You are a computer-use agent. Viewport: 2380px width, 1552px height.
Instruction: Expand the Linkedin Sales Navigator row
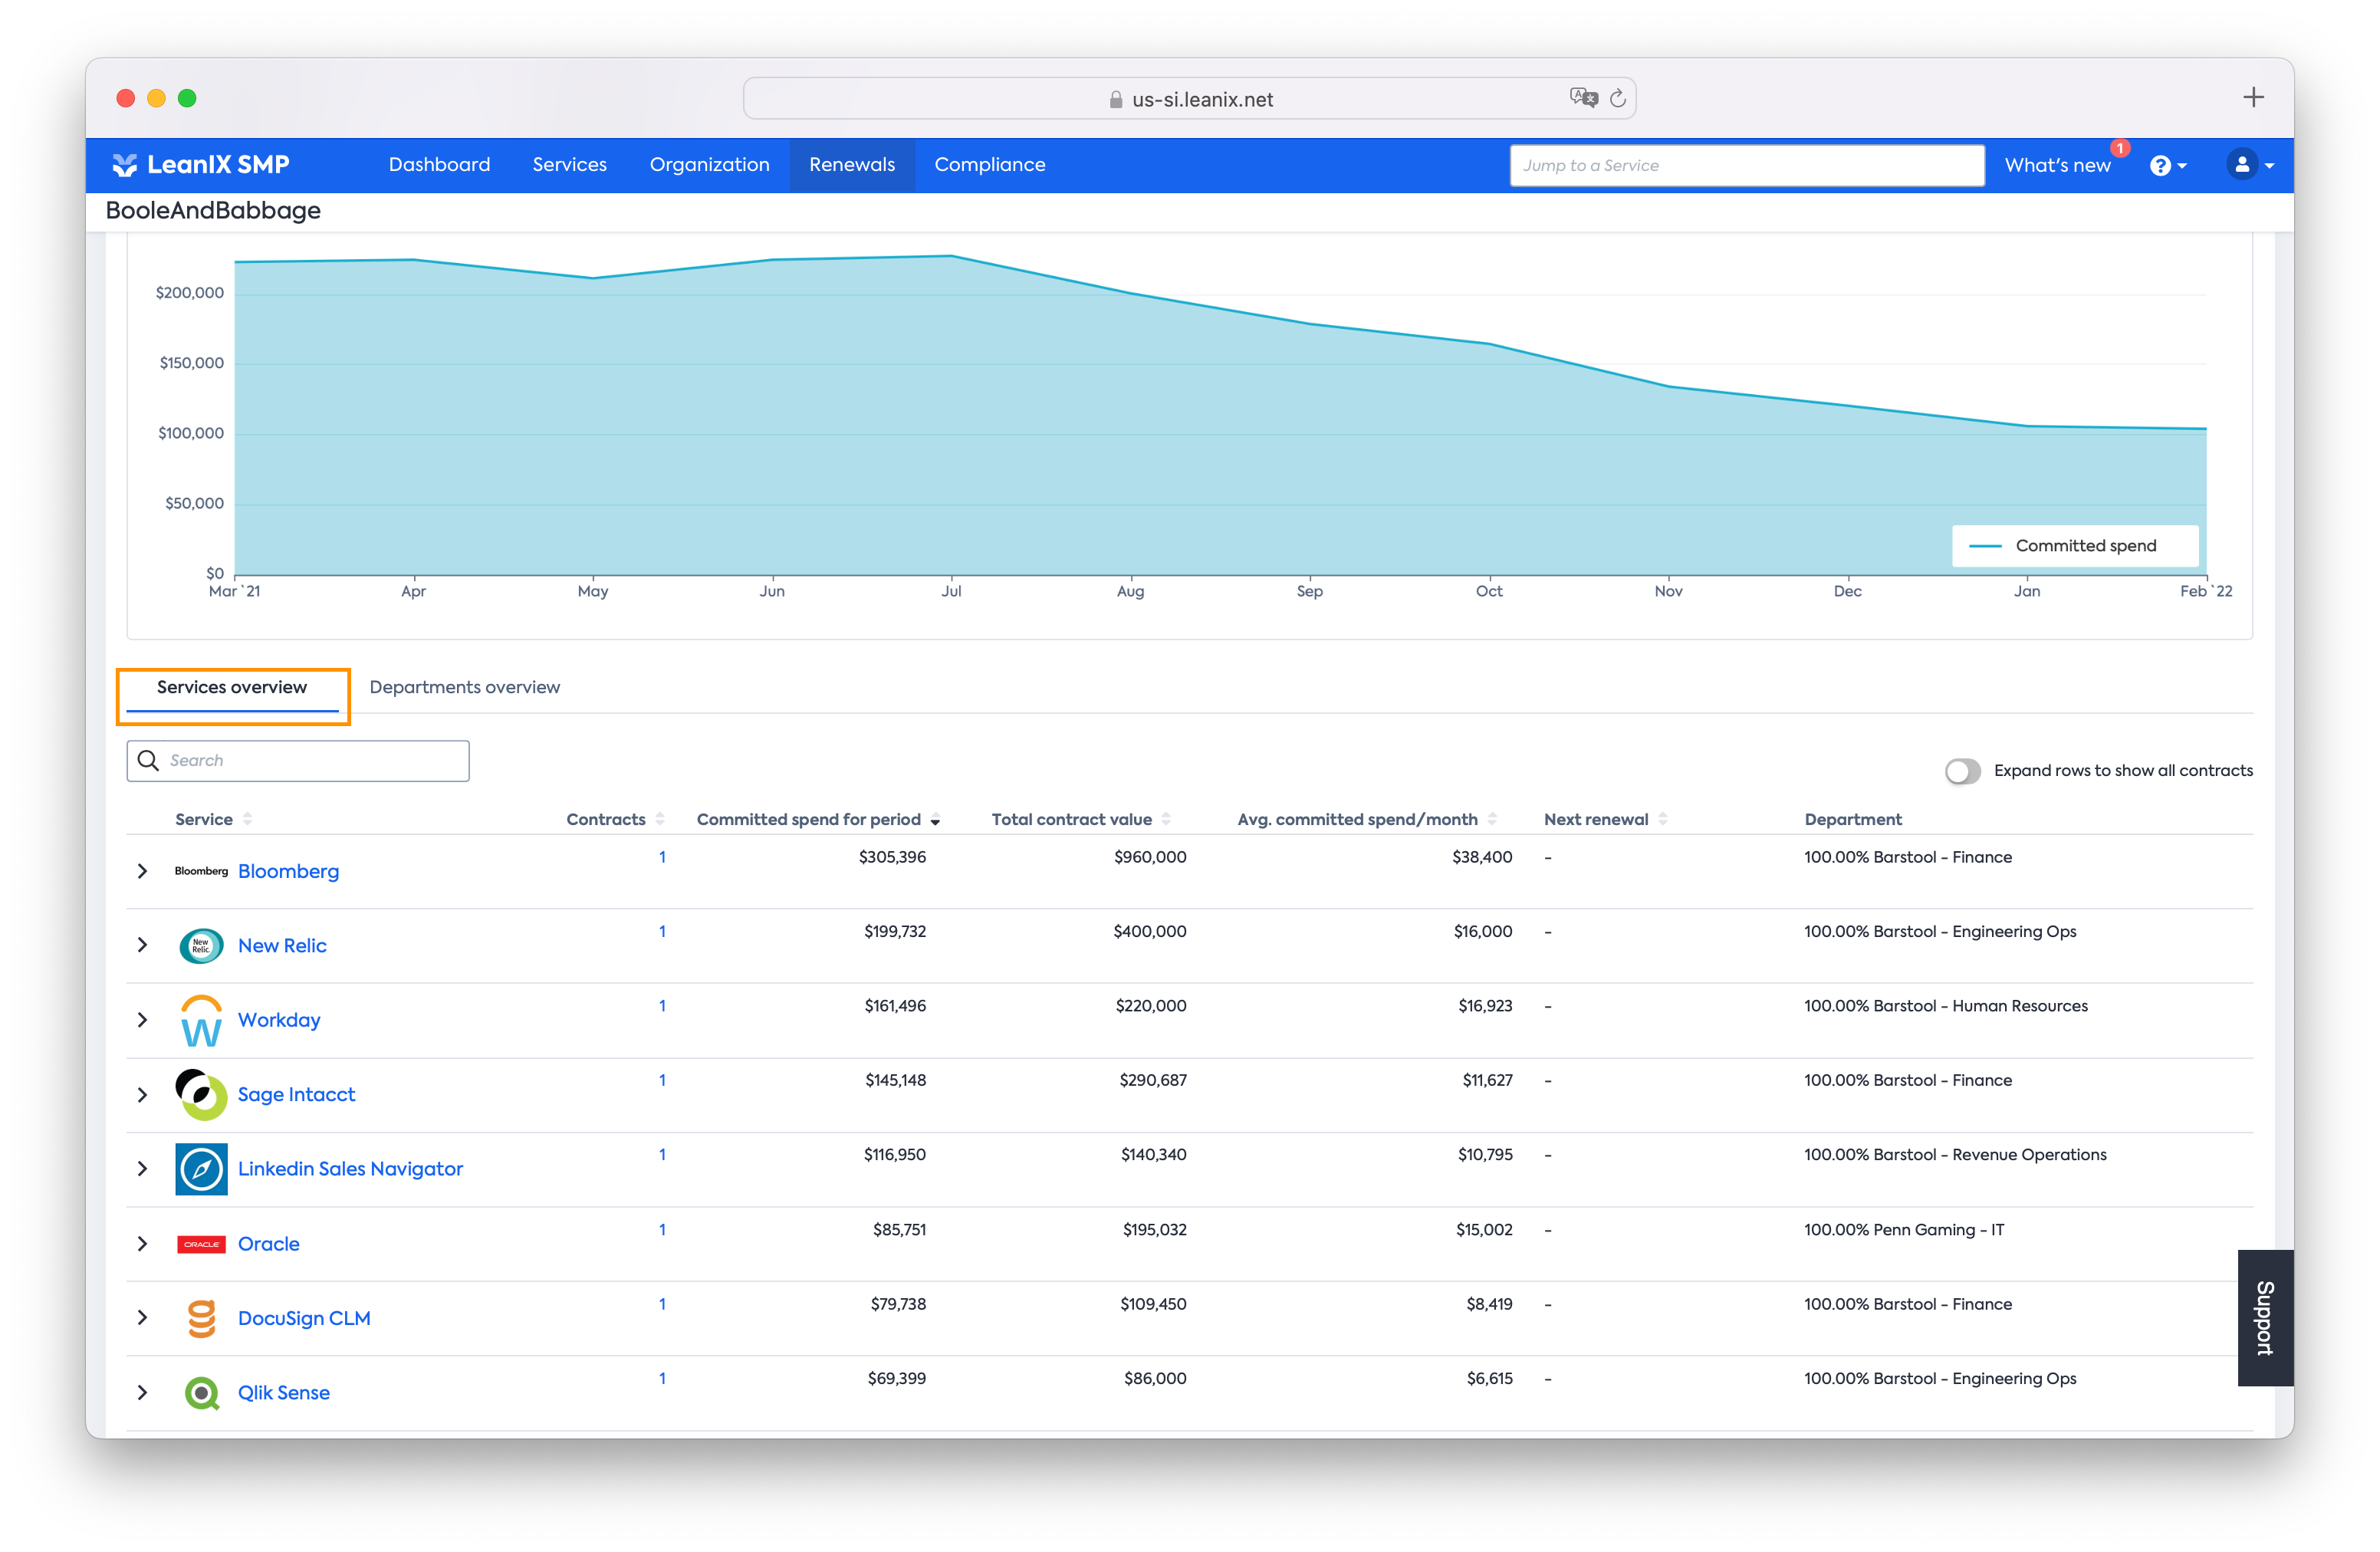[143, 1168]
